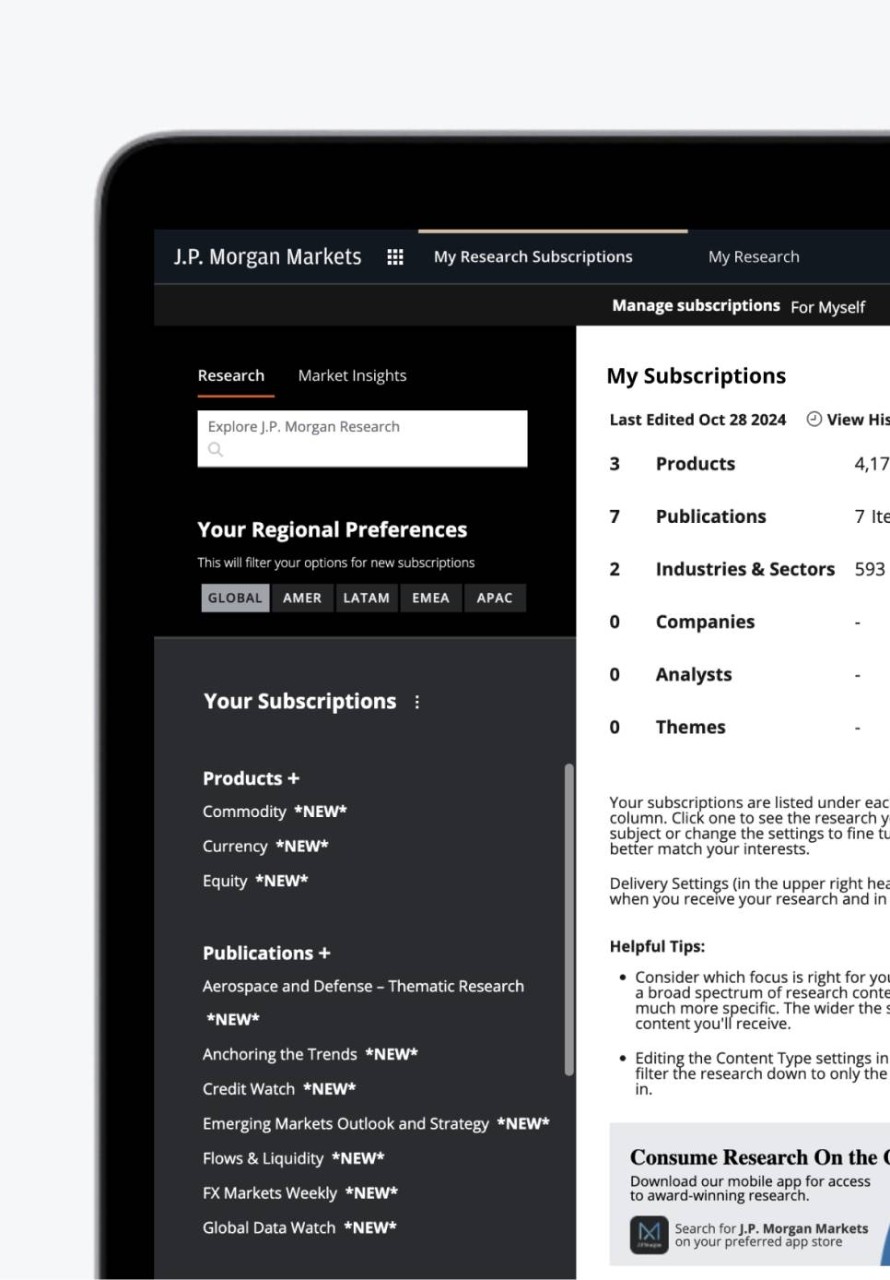Open the Your Subscriptions kebab menu
Viewport: 890px width, 1280px height.
coord(417,702)
